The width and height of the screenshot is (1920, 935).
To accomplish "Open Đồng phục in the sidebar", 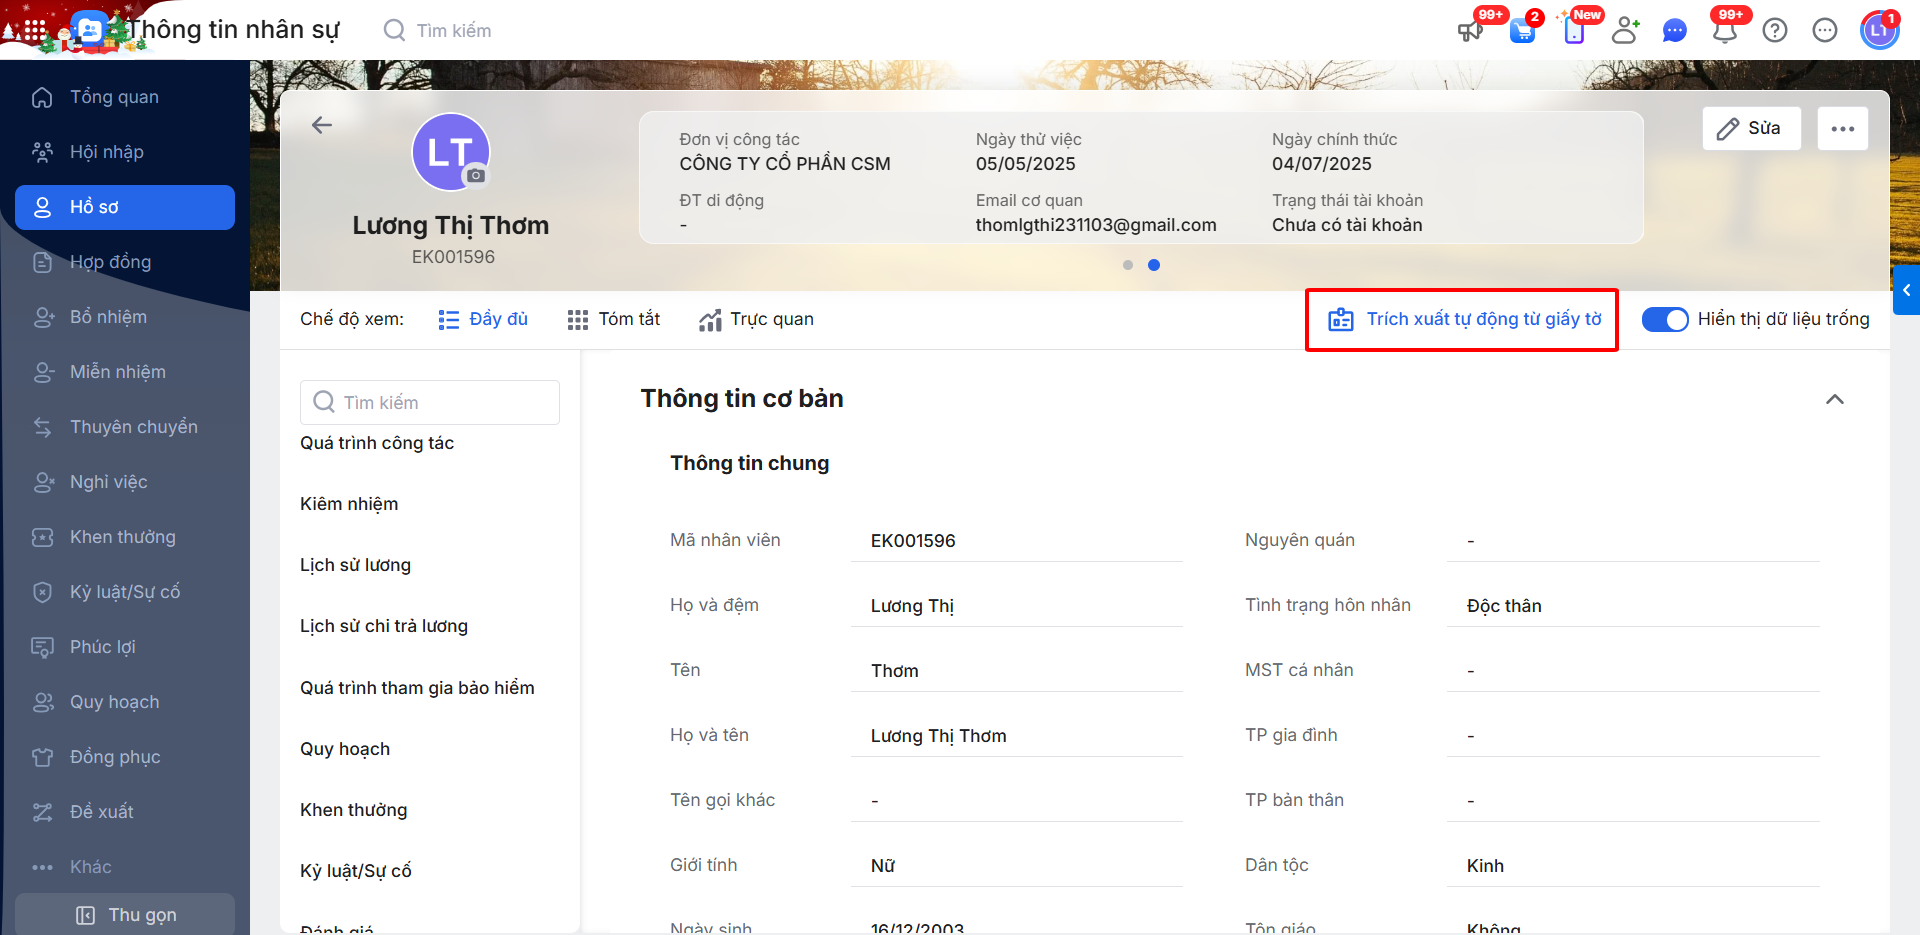I will tap(125, 757).
